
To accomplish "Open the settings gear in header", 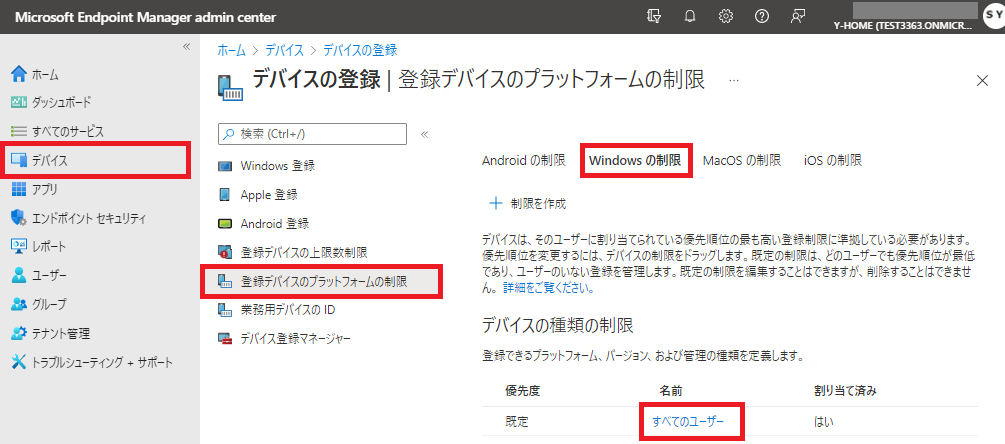I will tap(726, 17).
